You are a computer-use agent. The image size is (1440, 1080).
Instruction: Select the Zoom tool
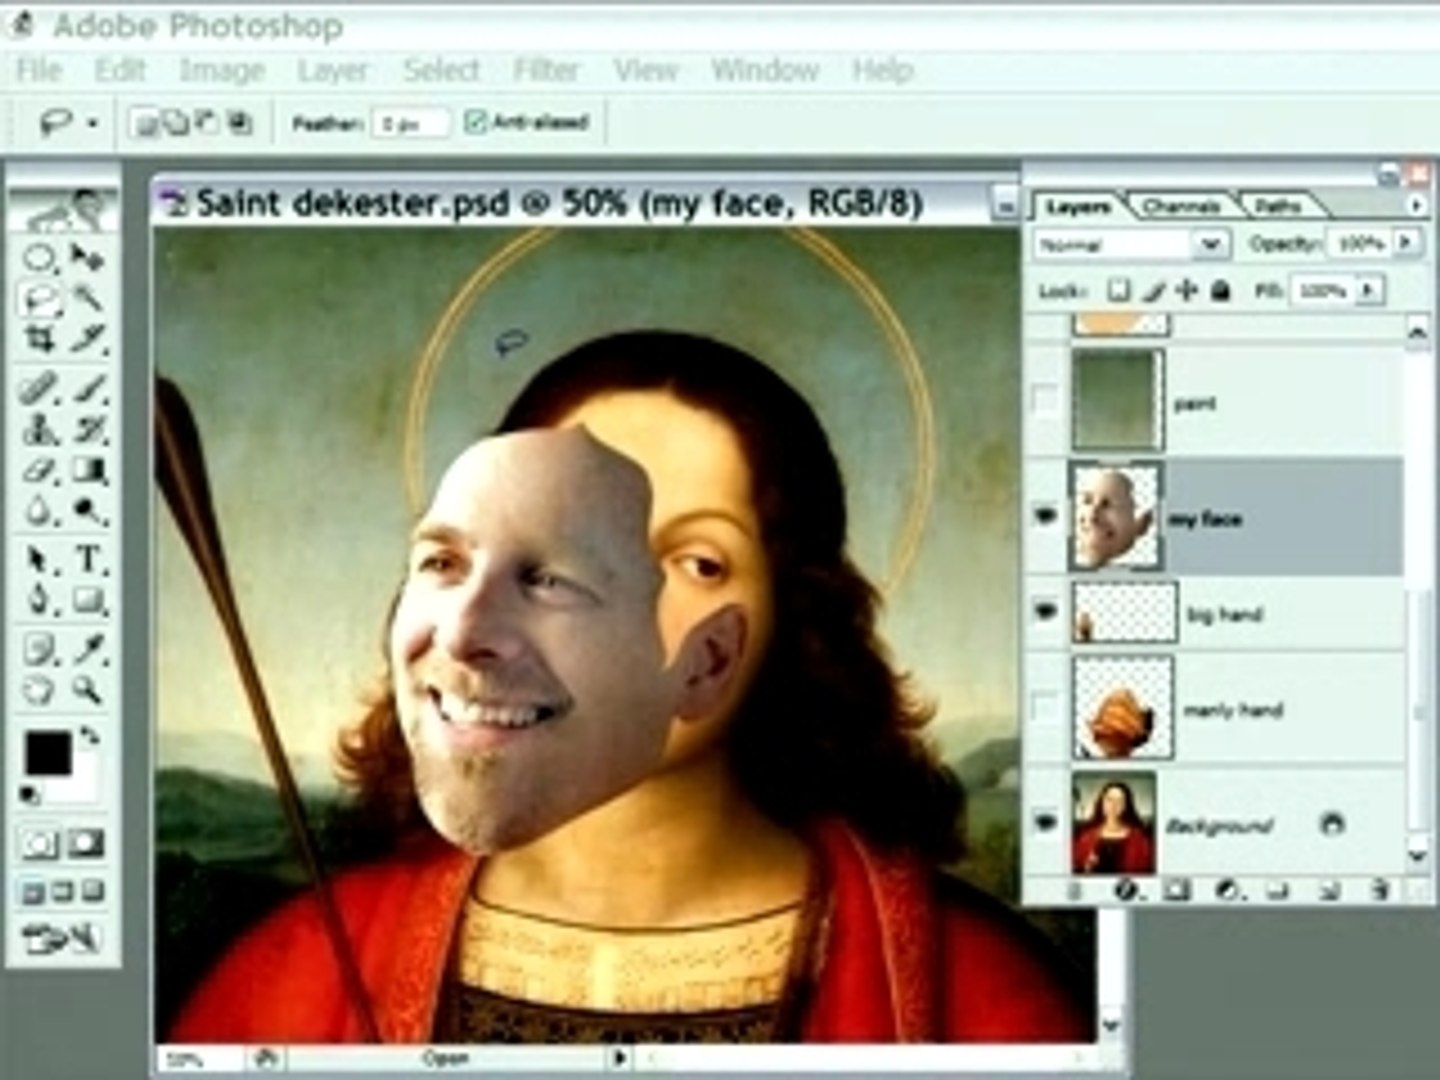tap(88, 690)
